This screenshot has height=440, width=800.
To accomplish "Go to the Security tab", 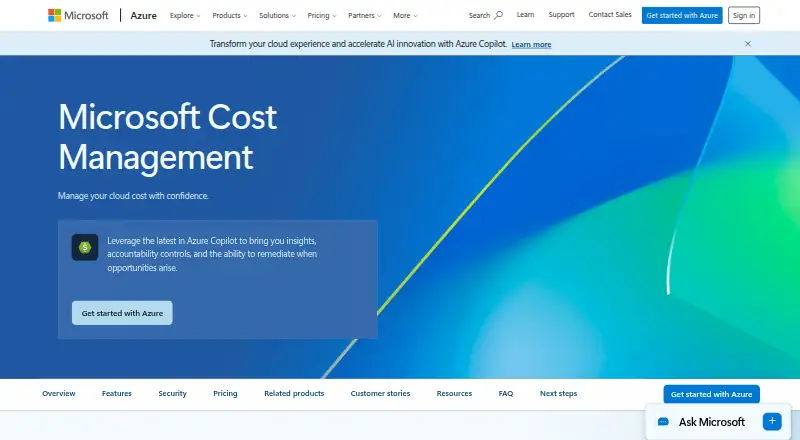I will click(172, 394).
